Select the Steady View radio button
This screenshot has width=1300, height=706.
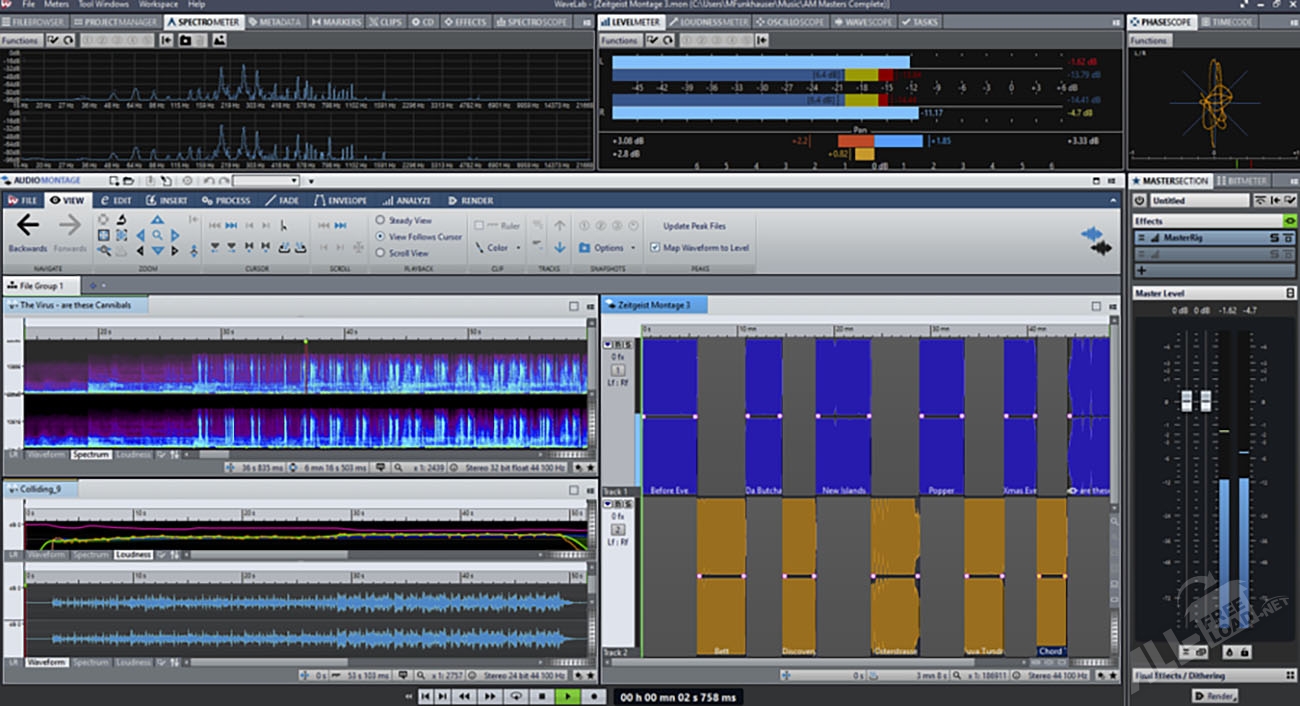click(381, 220)
